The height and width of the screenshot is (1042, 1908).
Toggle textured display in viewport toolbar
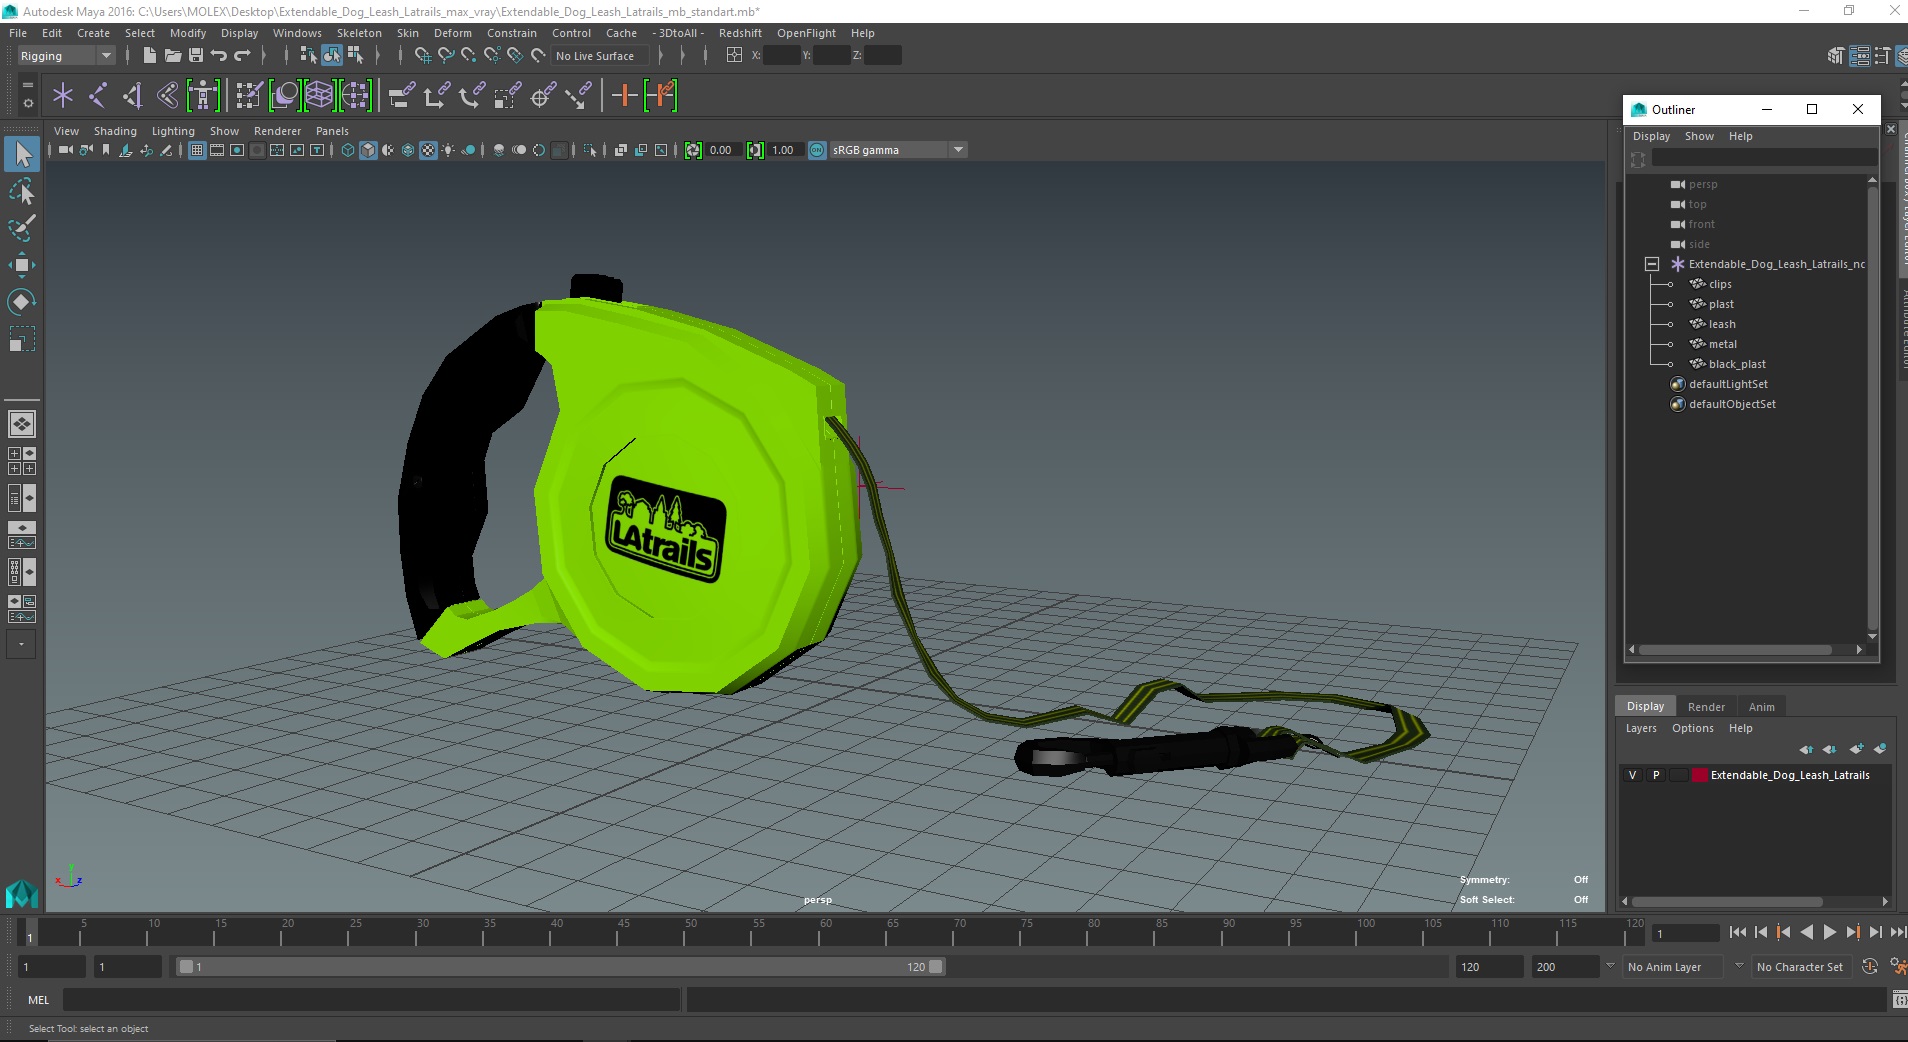pyautogui.click(x=428, y=150)
